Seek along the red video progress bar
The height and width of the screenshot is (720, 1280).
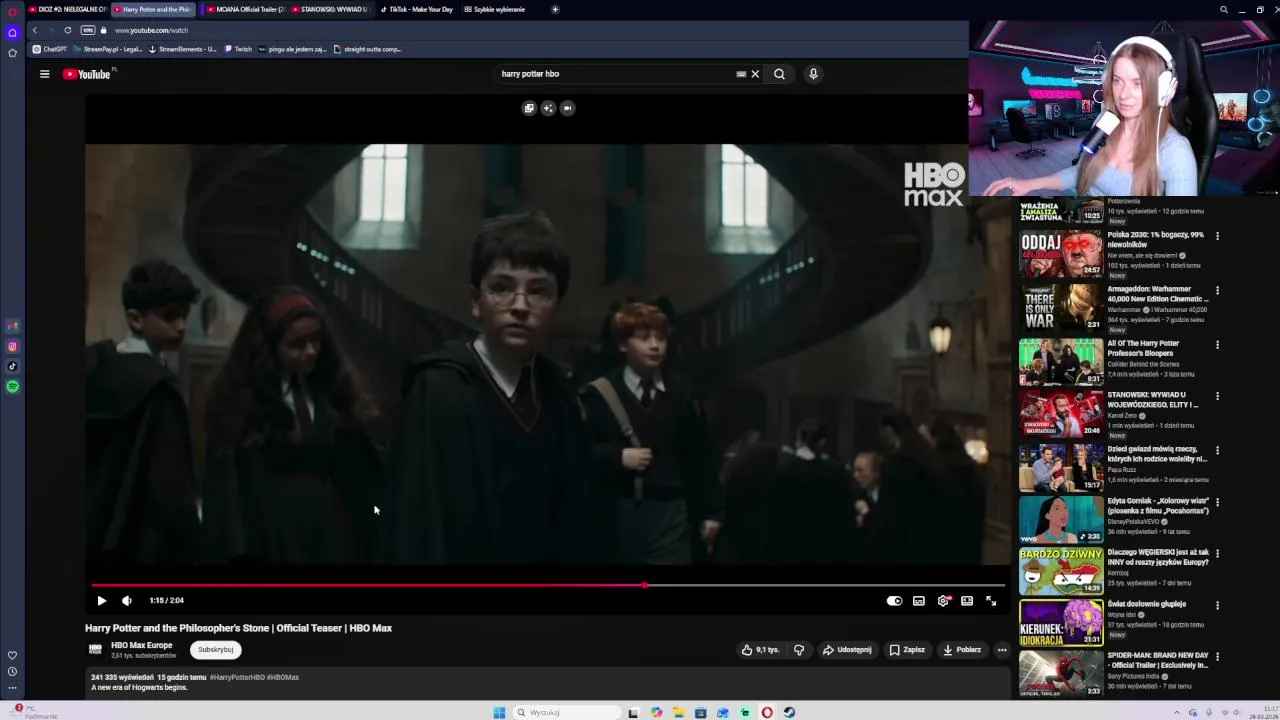(x=547, y=586)
